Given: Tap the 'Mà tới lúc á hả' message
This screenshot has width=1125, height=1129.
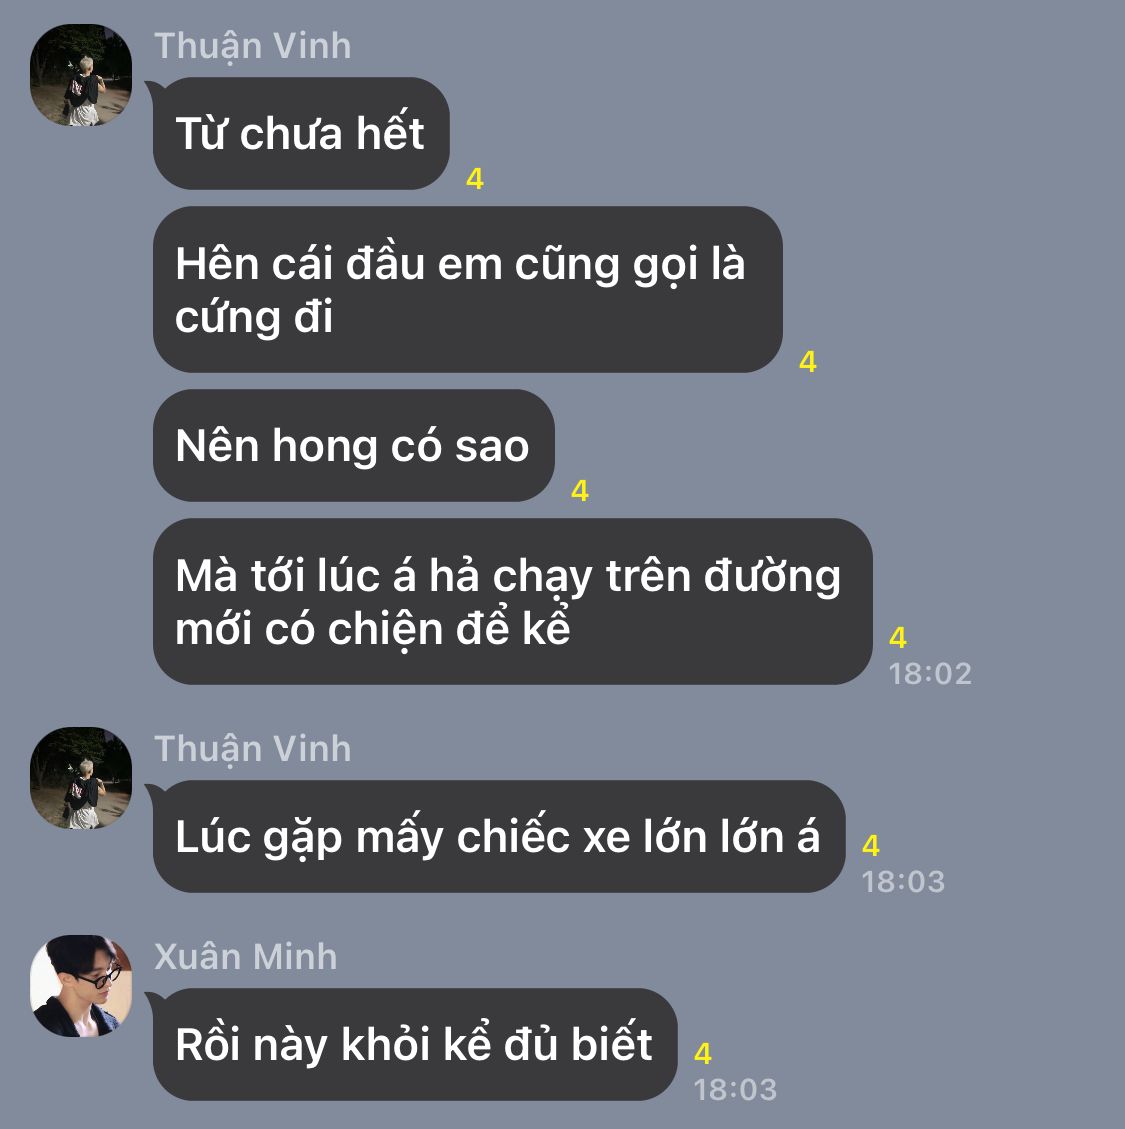Looking at the screenshot, I should (x=513, y=601).
